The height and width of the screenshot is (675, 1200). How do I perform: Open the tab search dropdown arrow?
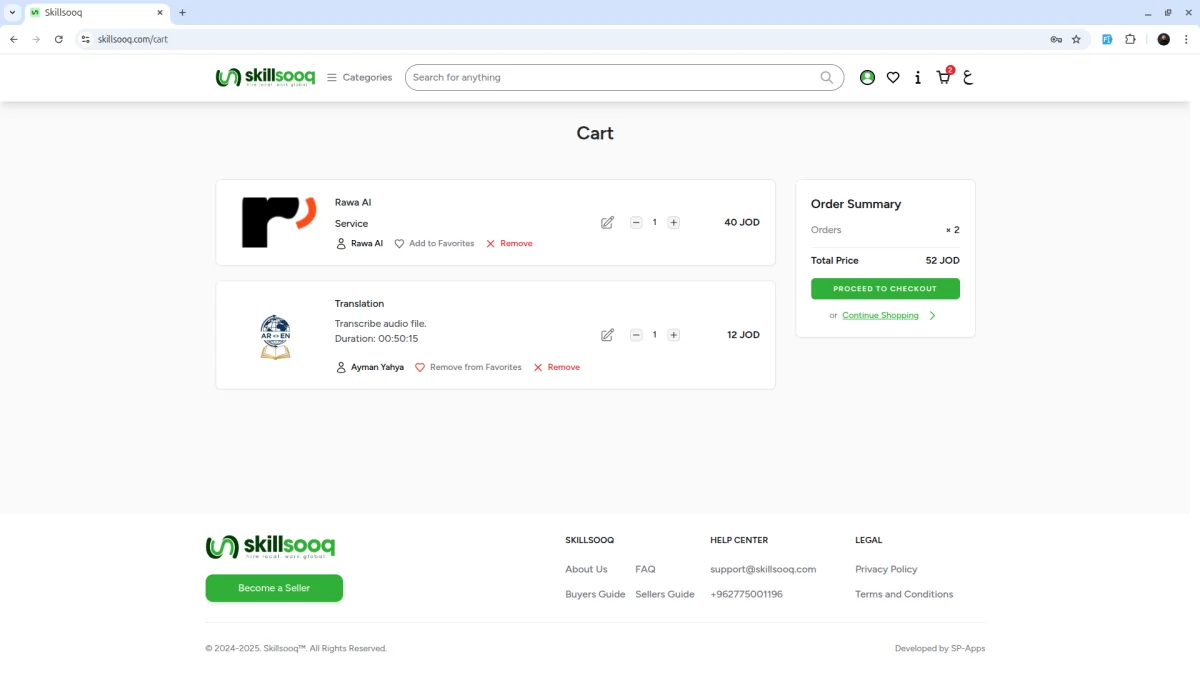pos(12,12)
